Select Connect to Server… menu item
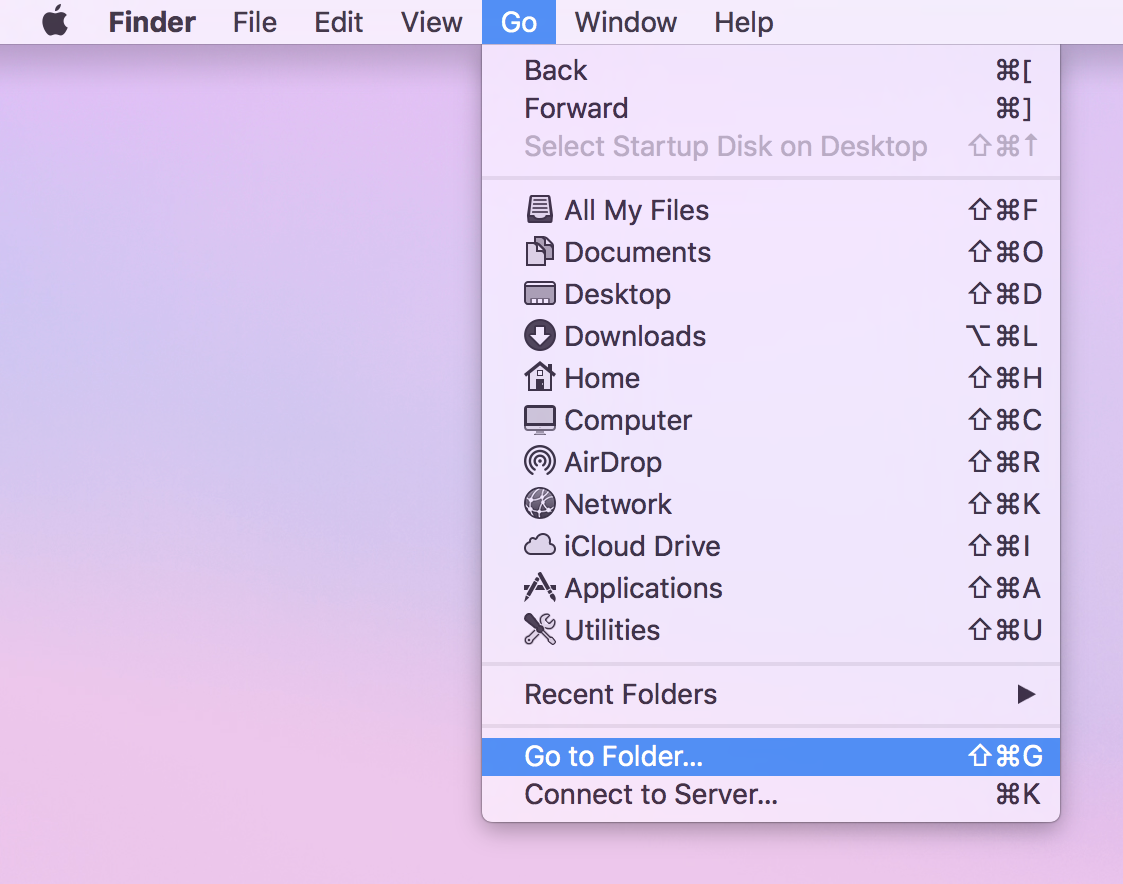Viewport: 1123px width, 884px height. [771, 794]
